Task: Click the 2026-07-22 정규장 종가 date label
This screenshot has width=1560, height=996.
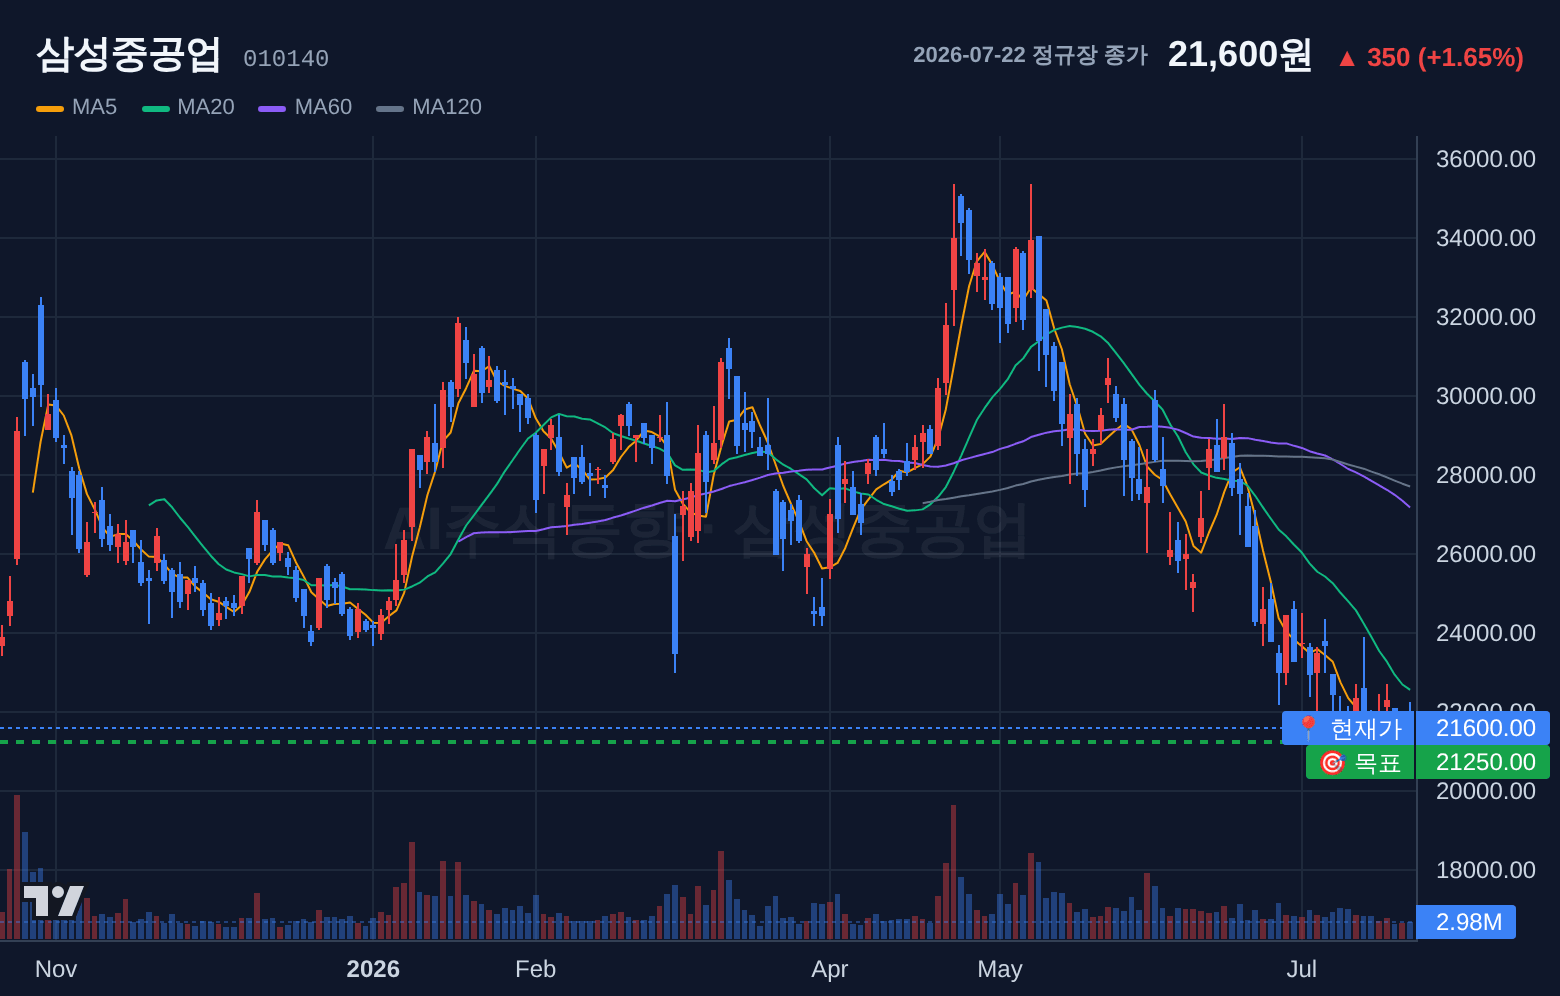Action: (x=1030, y=55)
